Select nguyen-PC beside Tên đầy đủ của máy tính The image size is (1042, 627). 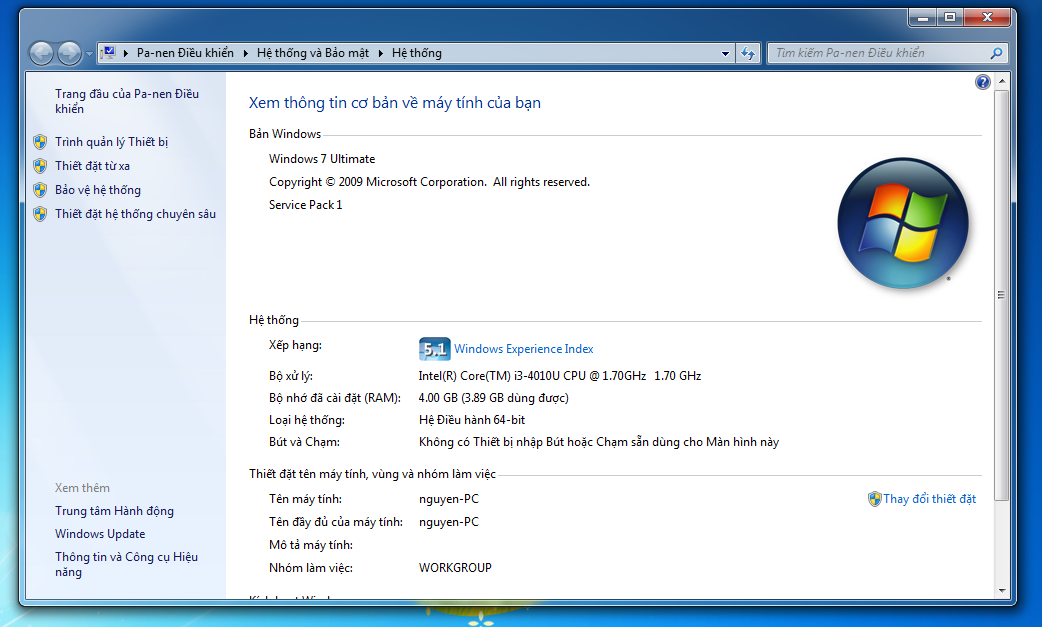click(x=449, y=522)
